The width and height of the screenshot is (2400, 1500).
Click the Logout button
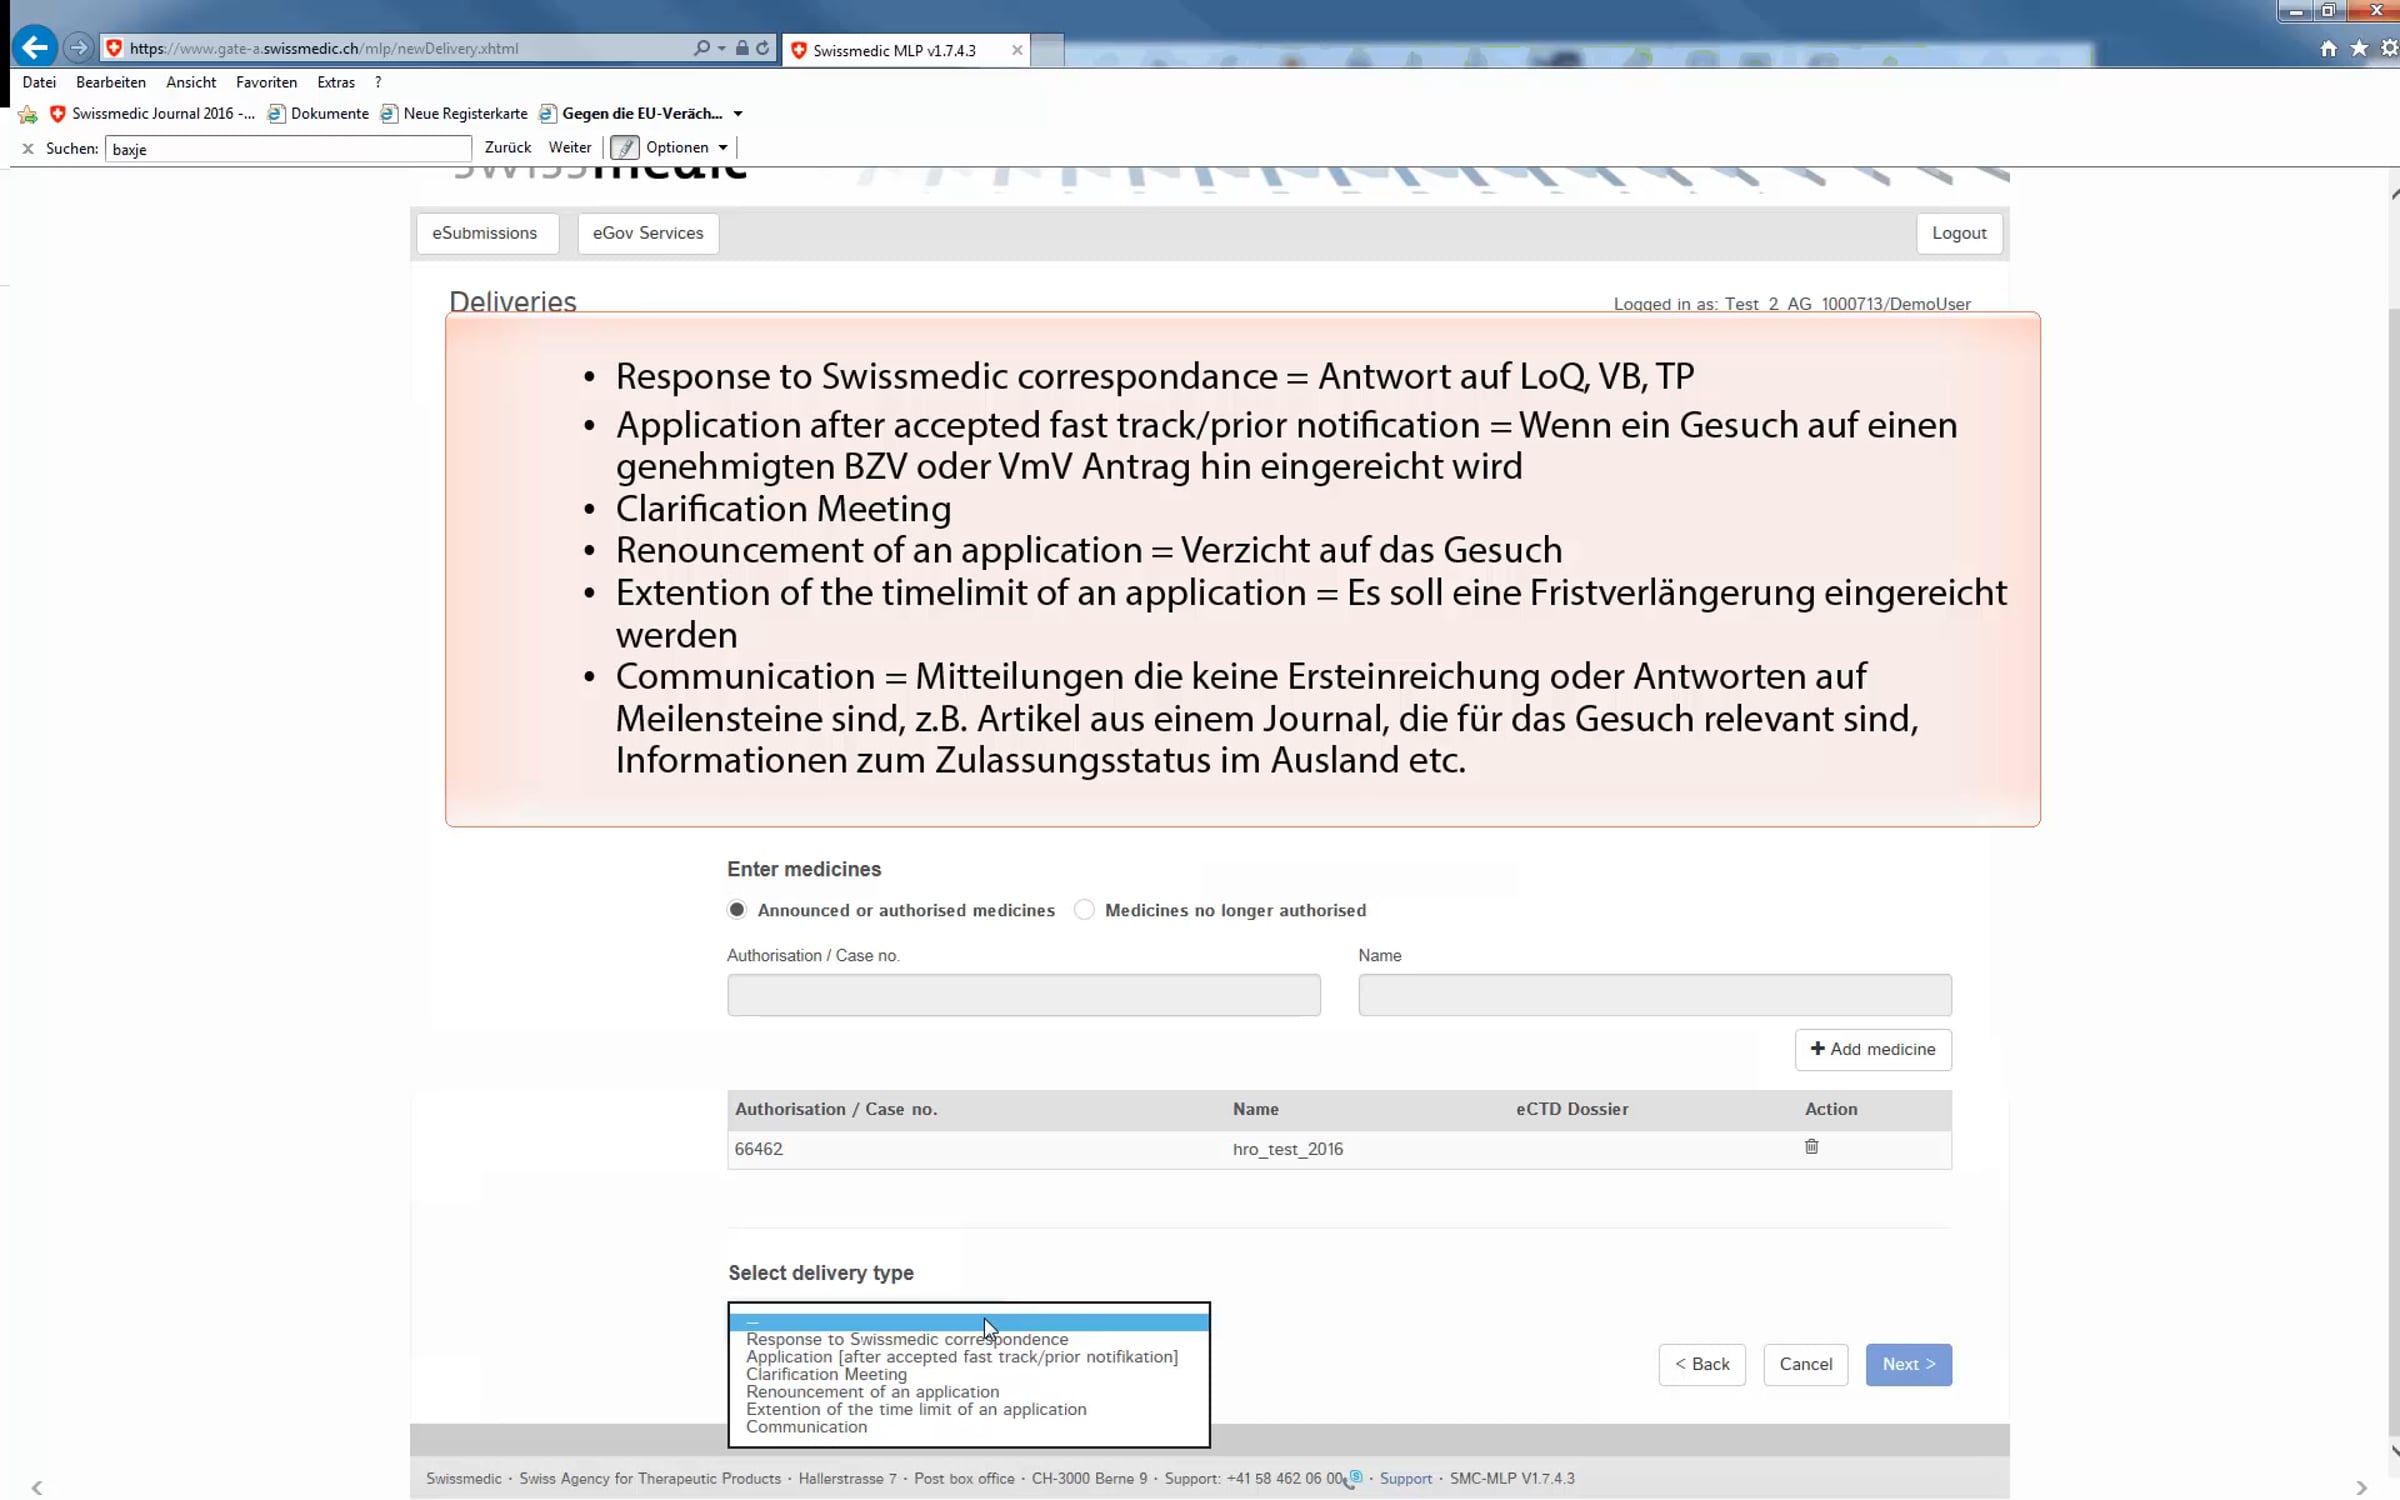1959,233
